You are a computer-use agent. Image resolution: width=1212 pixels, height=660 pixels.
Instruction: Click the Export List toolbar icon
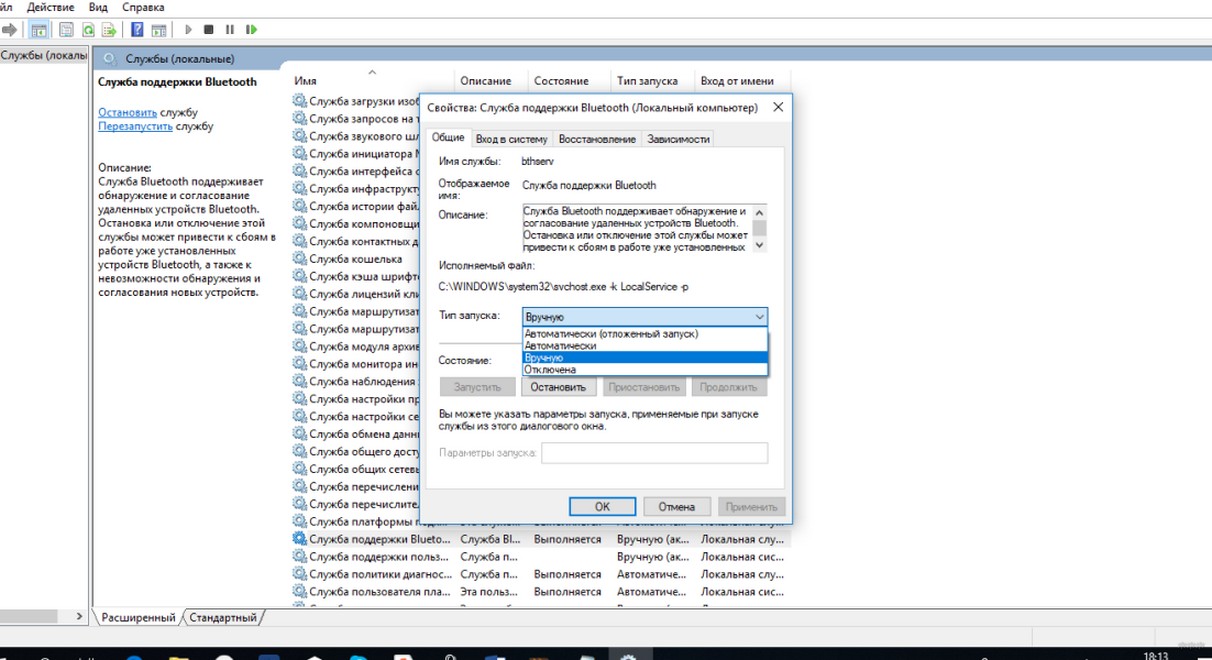(x=109, y=30)
